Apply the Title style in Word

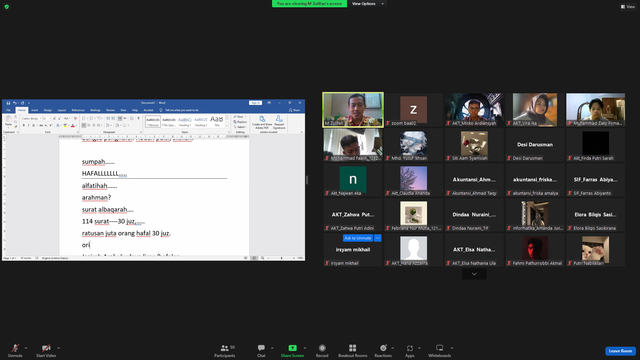tap(217, 121)
